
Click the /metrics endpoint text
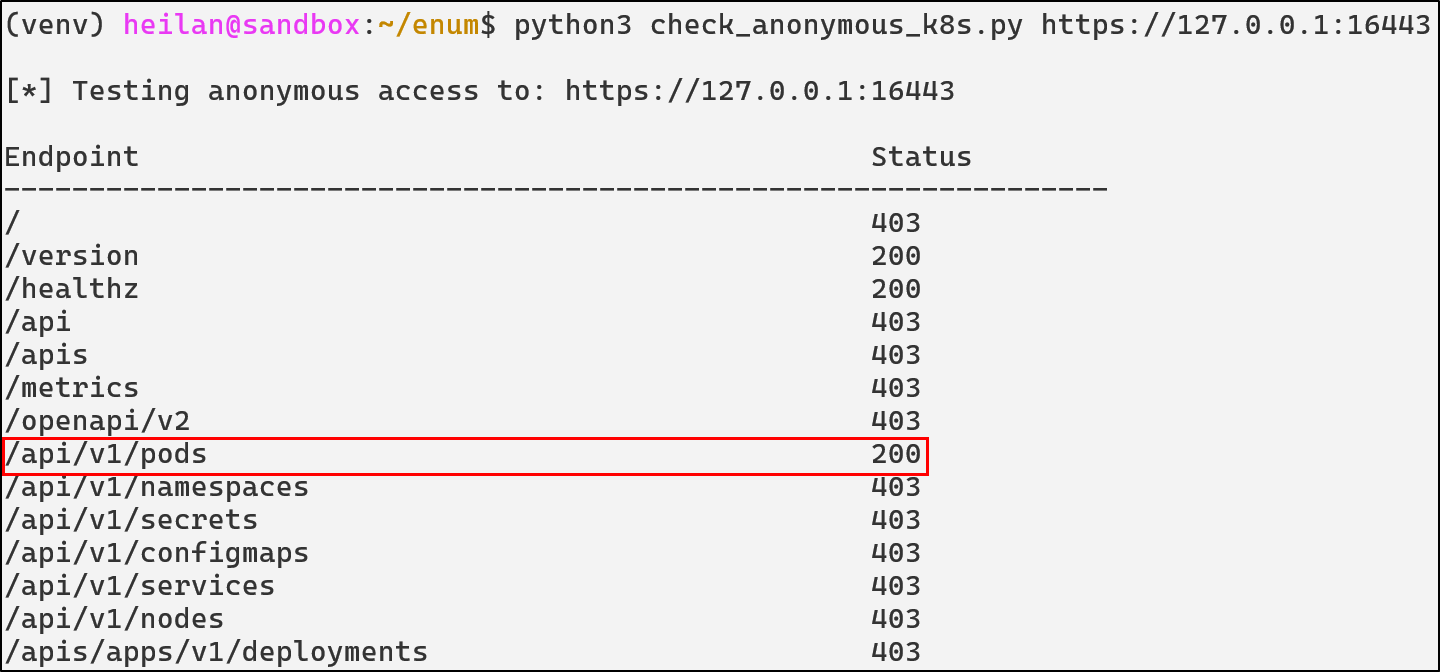(x=72, y=388)
